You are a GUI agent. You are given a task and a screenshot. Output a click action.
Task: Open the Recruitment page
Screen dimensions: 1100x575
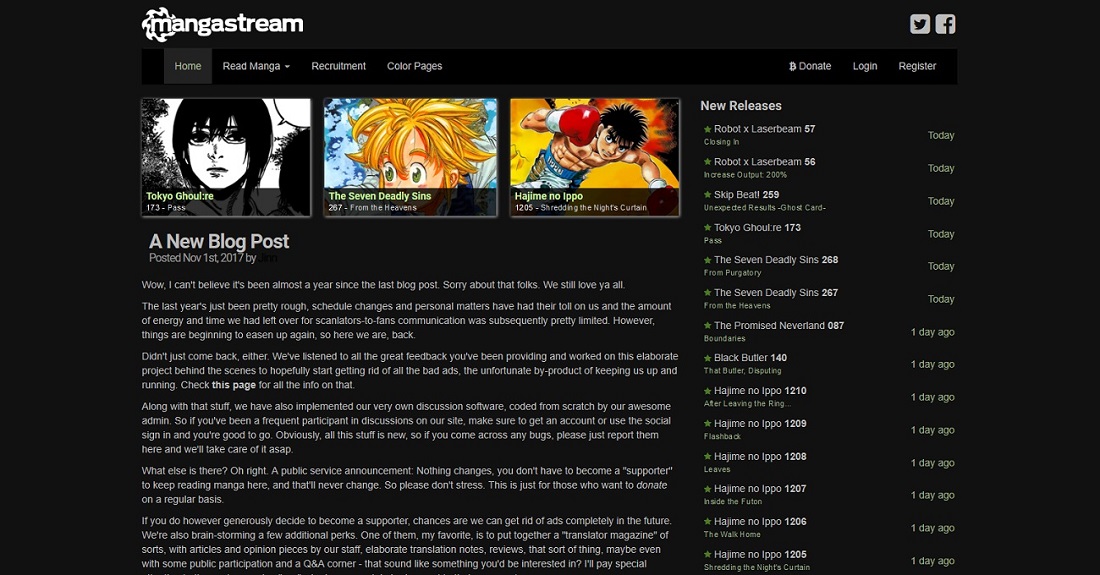coord(338,66)
